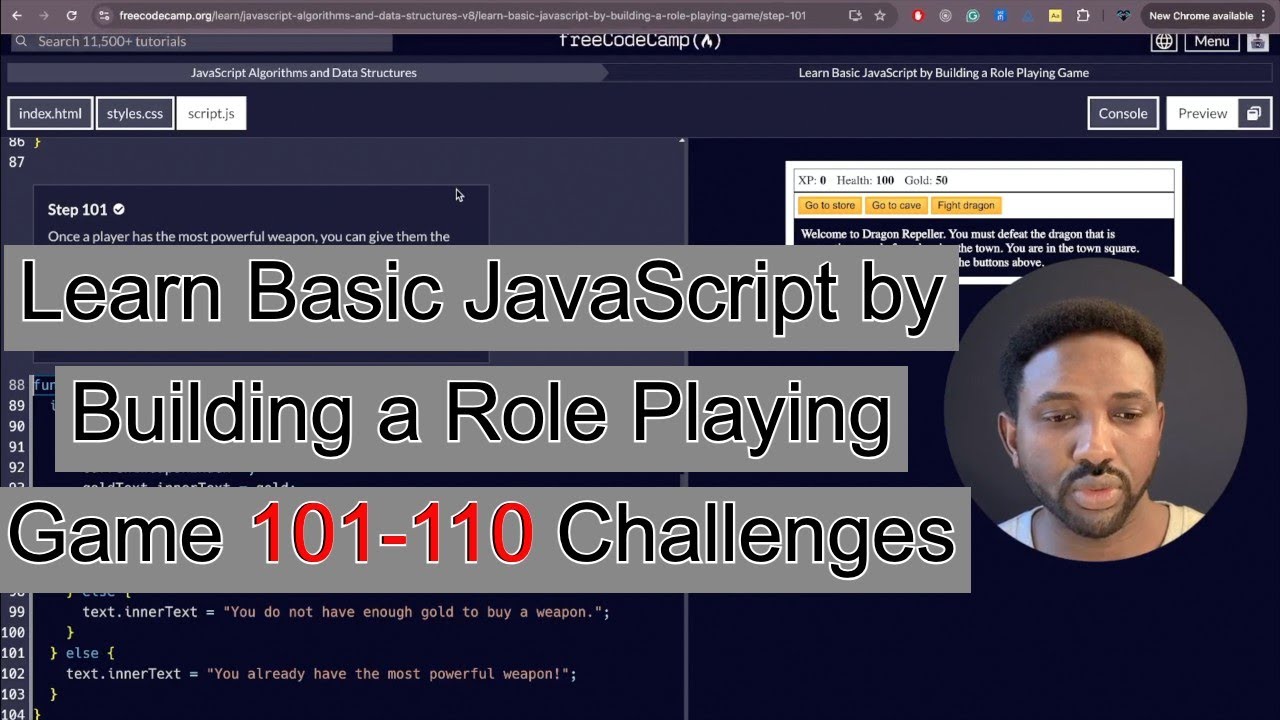Click the Step 101 heading
The width and height of the screenshot is (1280, 720).
point(77,210)
